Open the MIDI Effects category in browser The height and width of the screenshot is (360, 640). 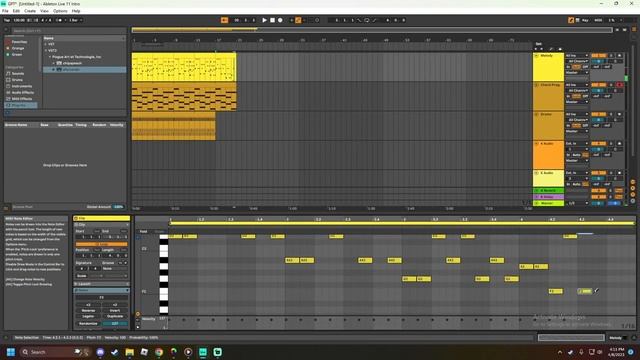pos(21,99)
